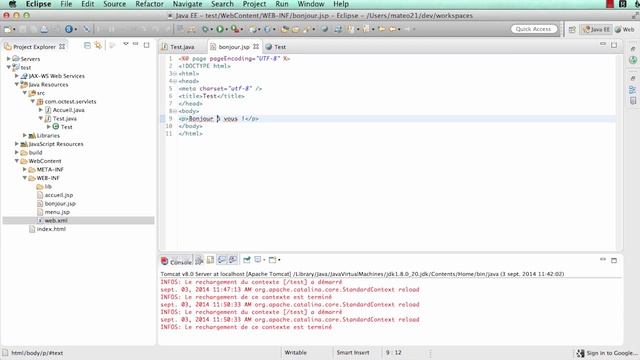Screen dimensions: 640x360
Task: Click in the Quick Access field
Action: tap(533, 29)
